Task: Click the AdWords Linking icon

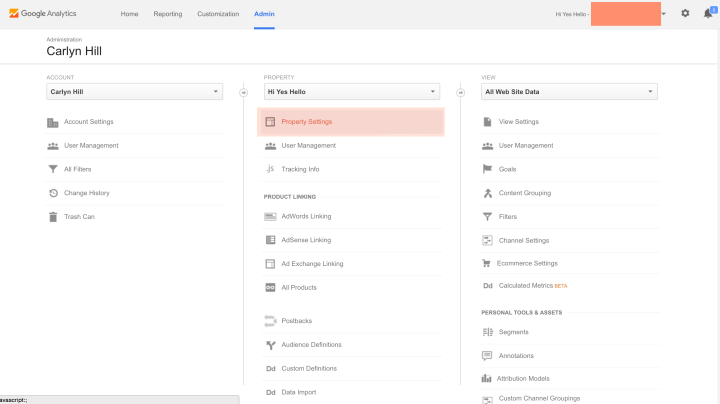Action: tap(270, 216)
